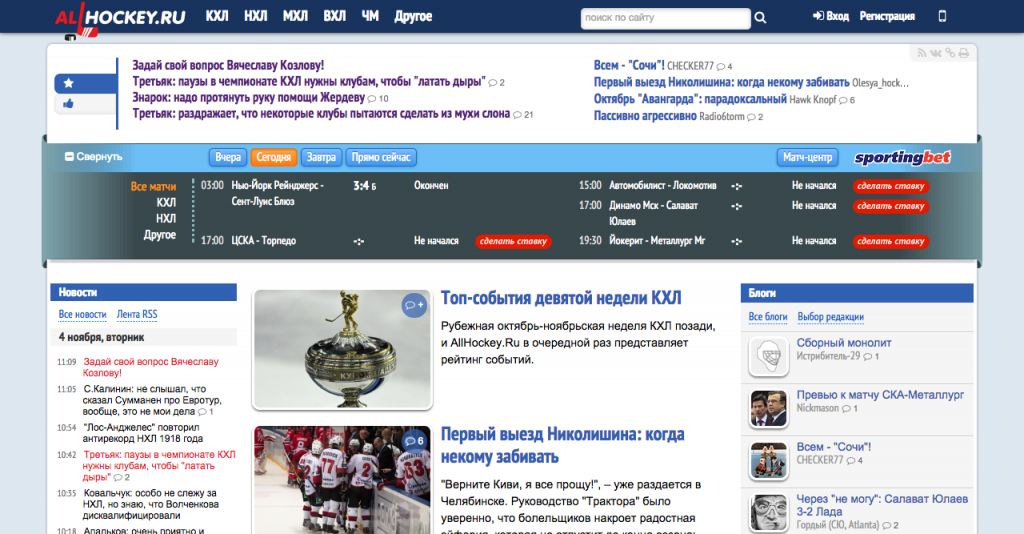Share via the VK icon
Viewport: 1024px width, 534px height.
936,53
